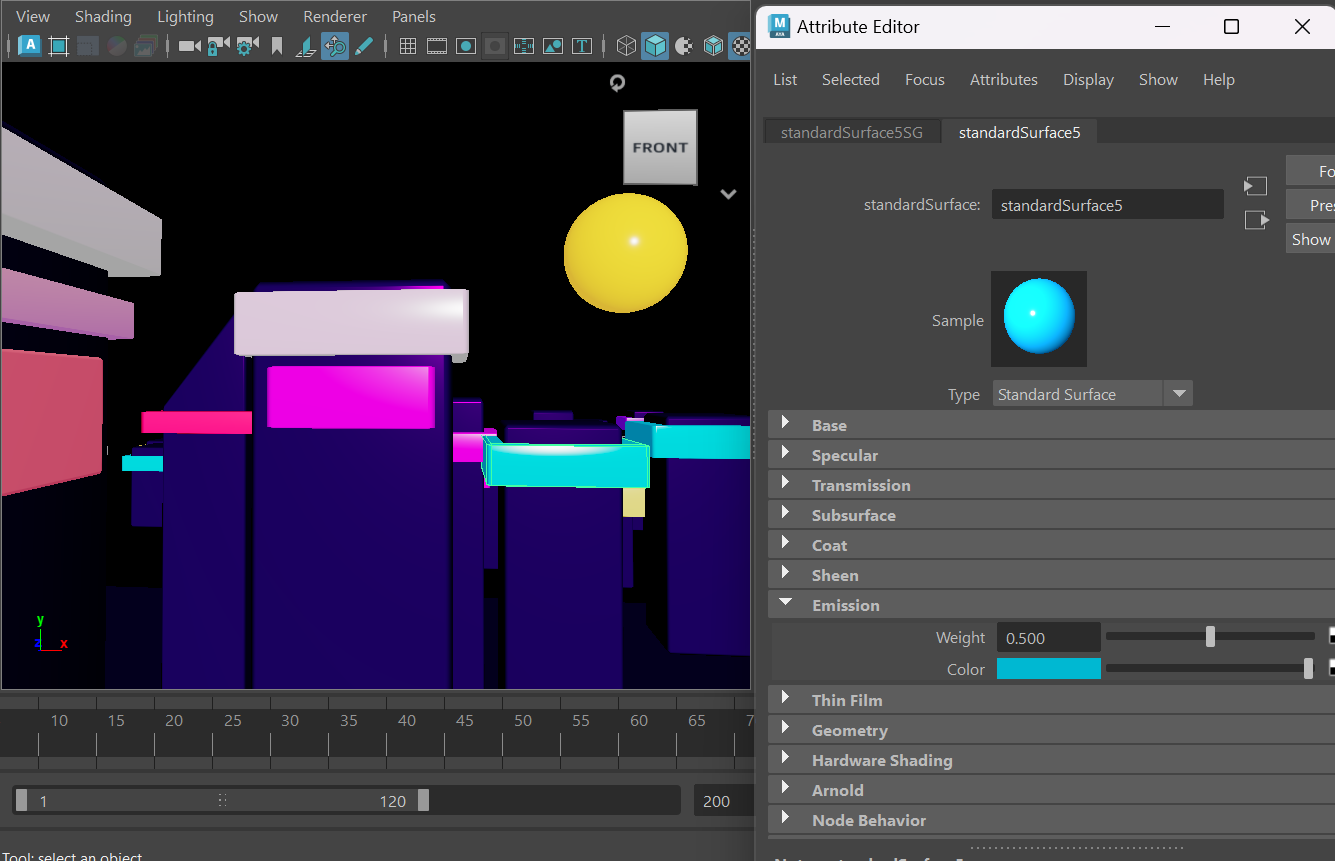Open the Display menu in Attribute Editor
Screen dimensions: 1335x861
(1088, 80)
